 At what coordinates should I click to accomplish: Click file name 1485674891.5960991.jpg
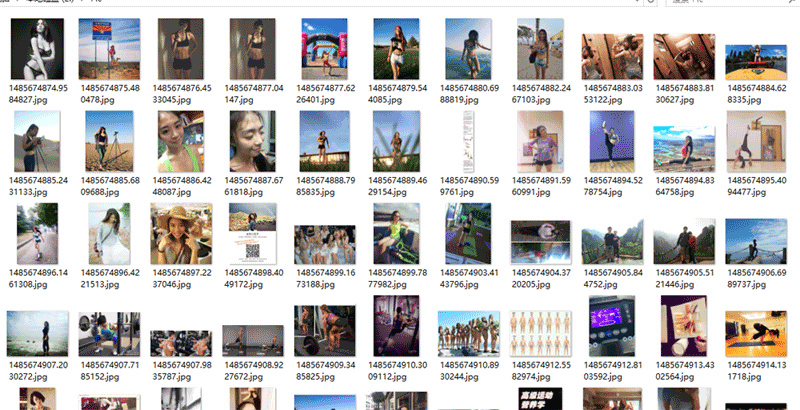541,186
